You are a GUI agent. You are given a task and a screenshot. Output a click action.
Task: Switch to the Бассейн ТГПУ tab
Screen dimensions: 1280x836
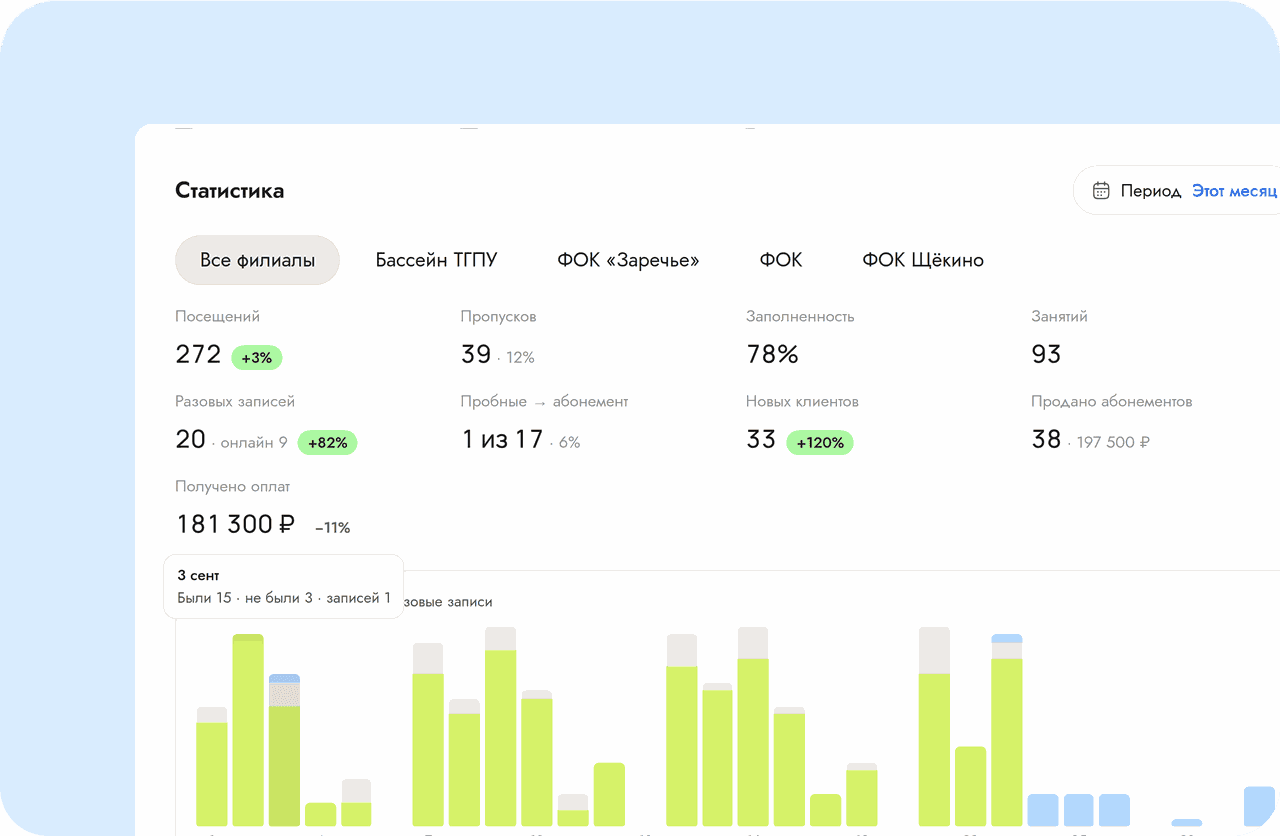[x=436, y=260]
